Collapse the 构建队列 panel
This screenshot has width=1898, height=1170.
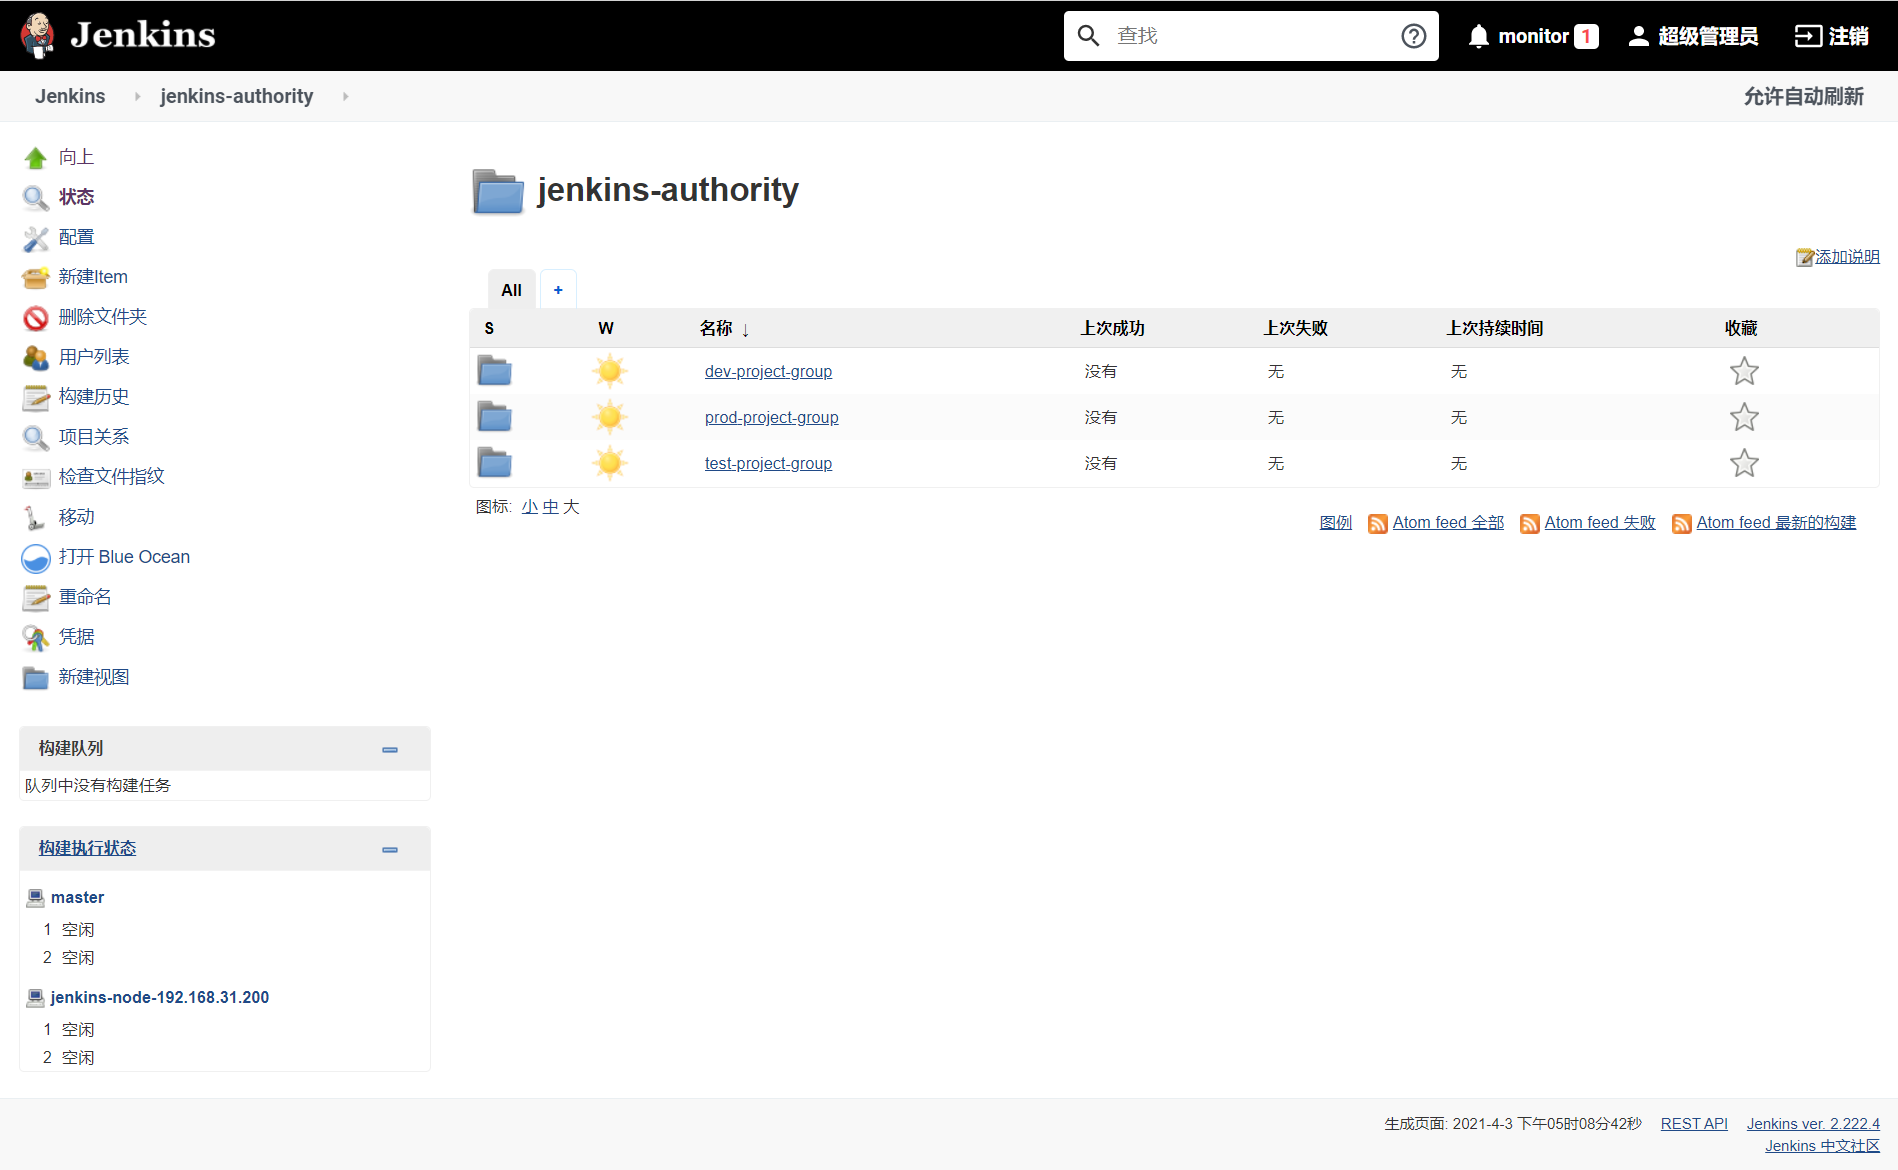(390, 749)
